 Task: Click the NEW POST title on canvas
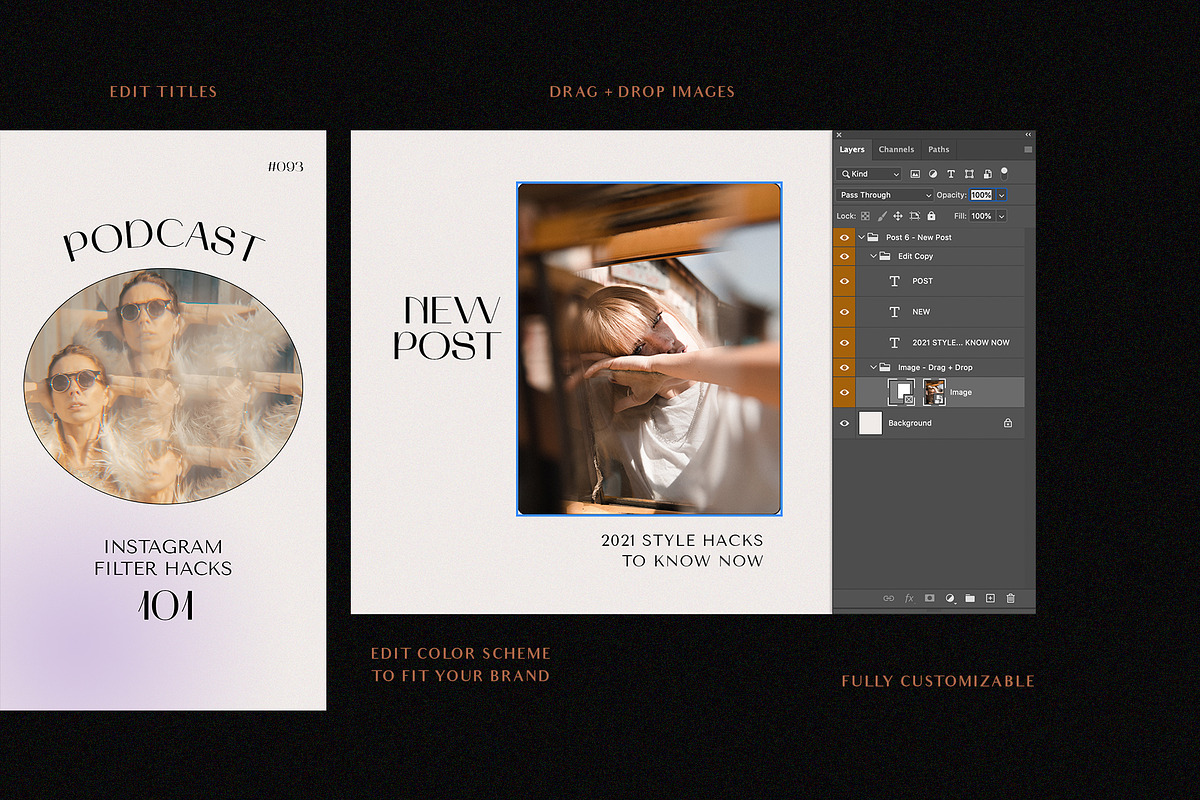coord(446,328)
